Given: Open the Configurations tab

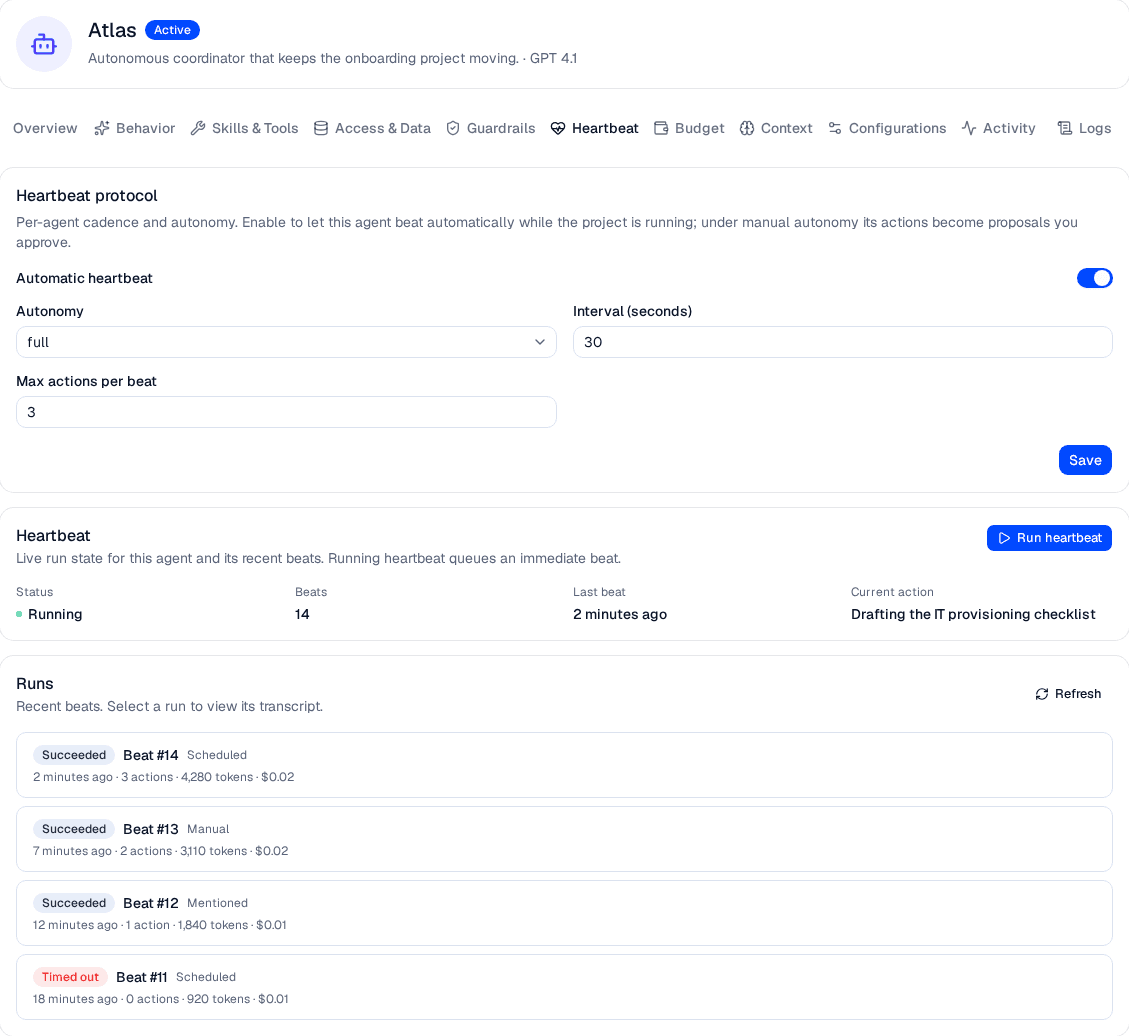Looking at the screenshot, I should 887,128.
